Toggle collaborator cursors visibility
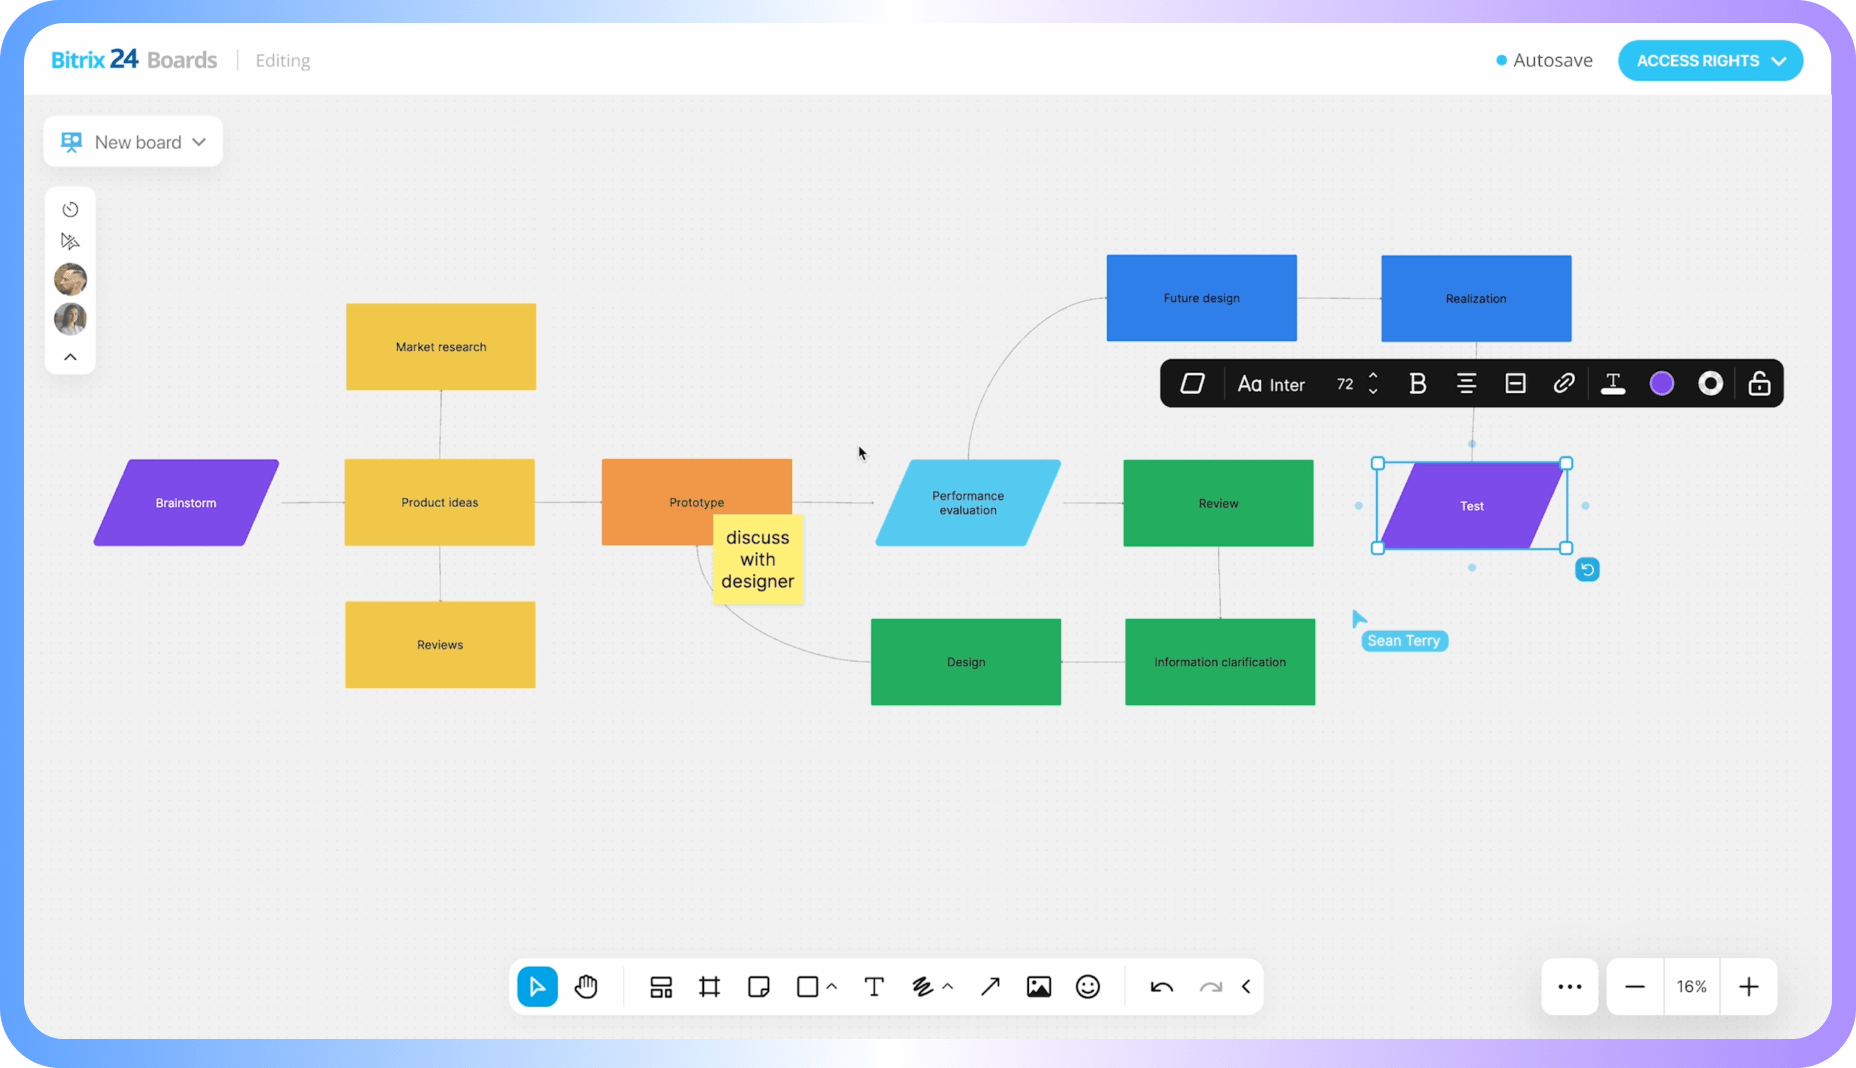This screenshot has height=1068, width=1856. coord(70,241)
